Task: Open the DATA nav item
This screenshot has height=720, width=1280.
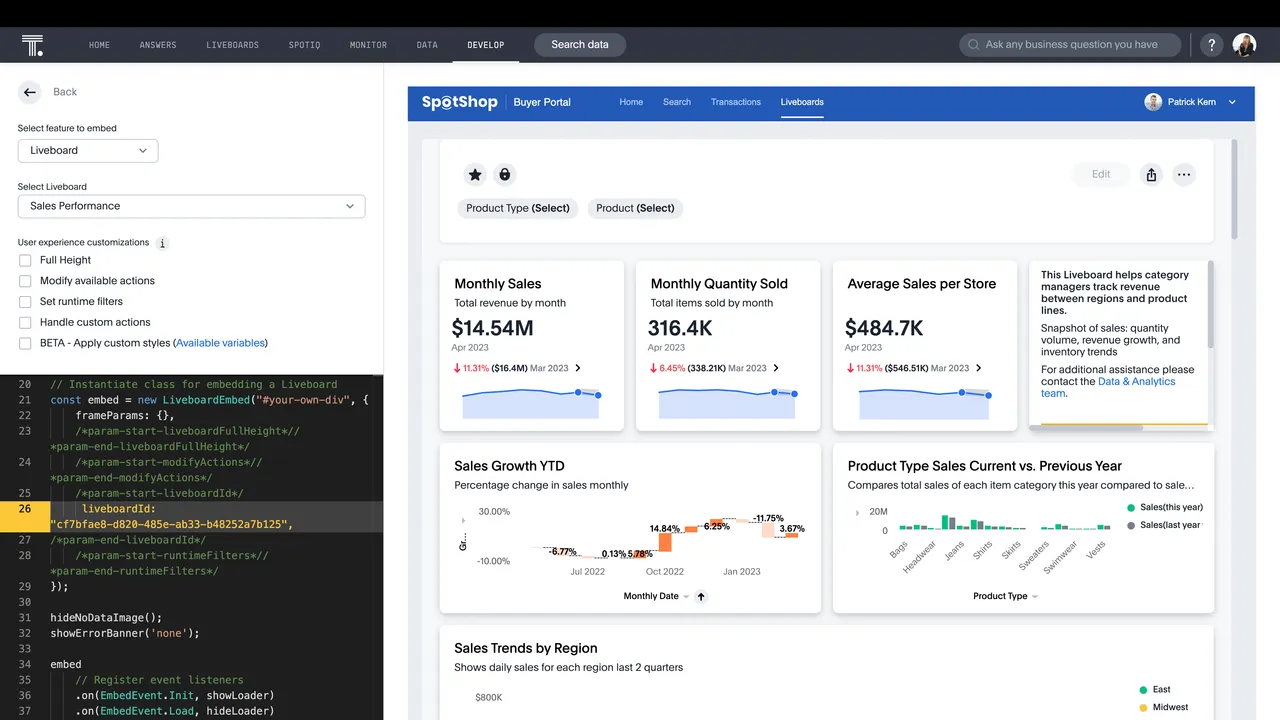Action: 427,45
